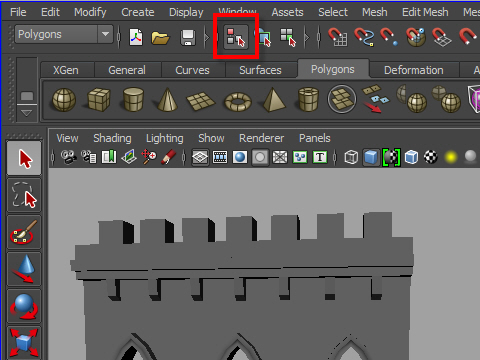Toggle wireframe on shaded display
Viewport: 480px width, 360px height.
tap(411, 157)
